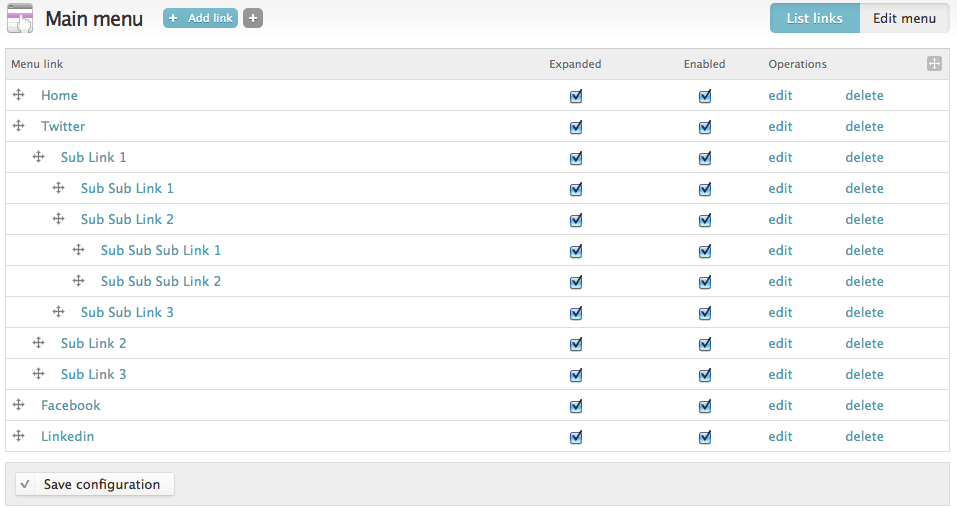
Task: Grab the drag handle for Facebook
Action: [19, 405]
